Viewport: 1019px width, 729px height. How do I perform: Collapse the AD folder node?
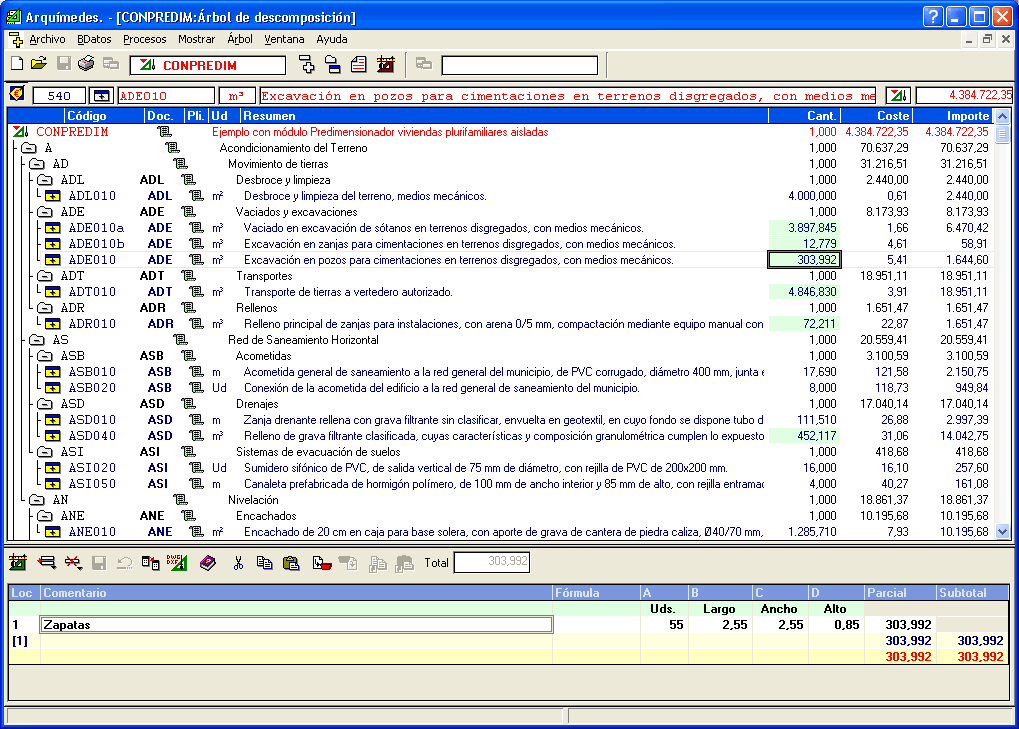click(x=36, y=164)
